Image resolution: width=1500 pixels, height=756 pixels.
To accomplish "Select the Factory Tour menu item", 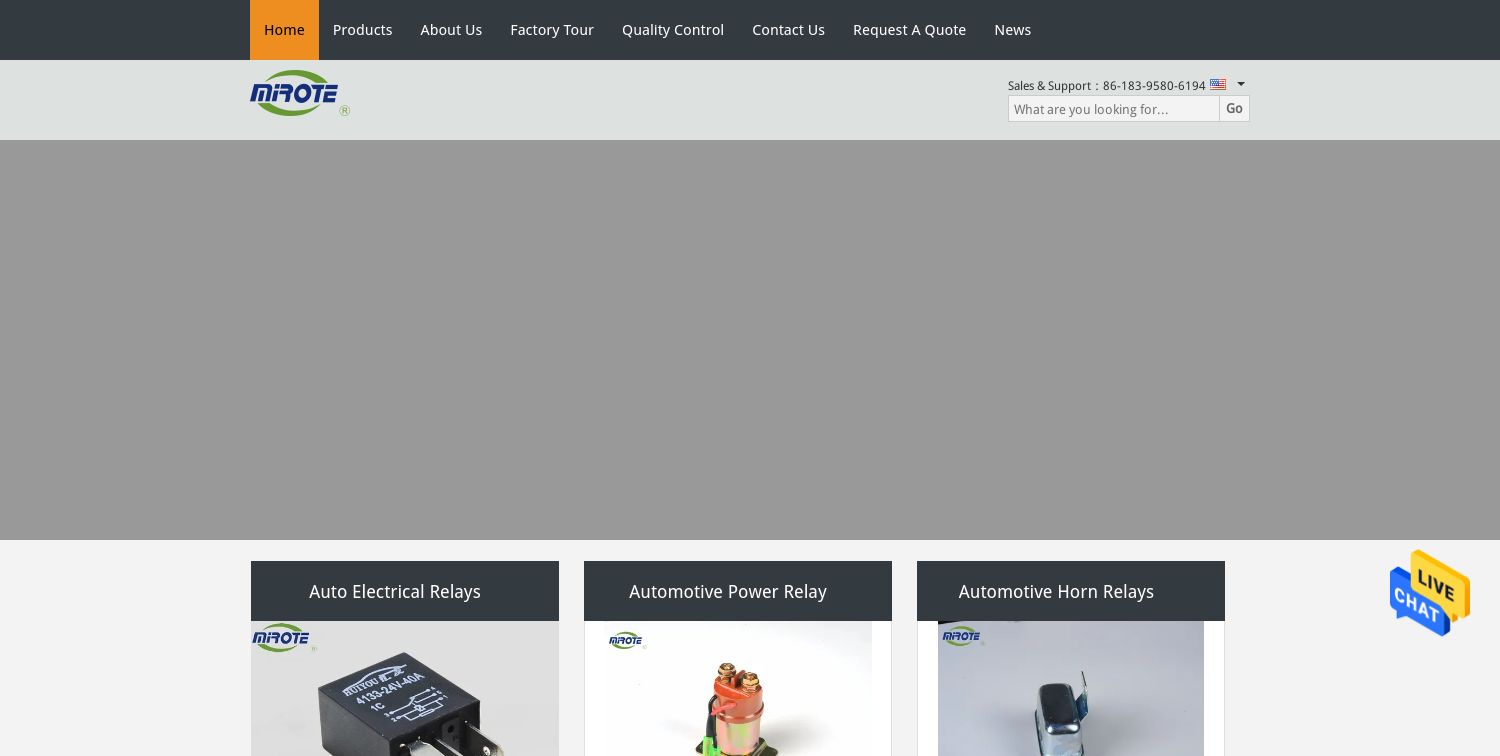I will tap(552, 30).
